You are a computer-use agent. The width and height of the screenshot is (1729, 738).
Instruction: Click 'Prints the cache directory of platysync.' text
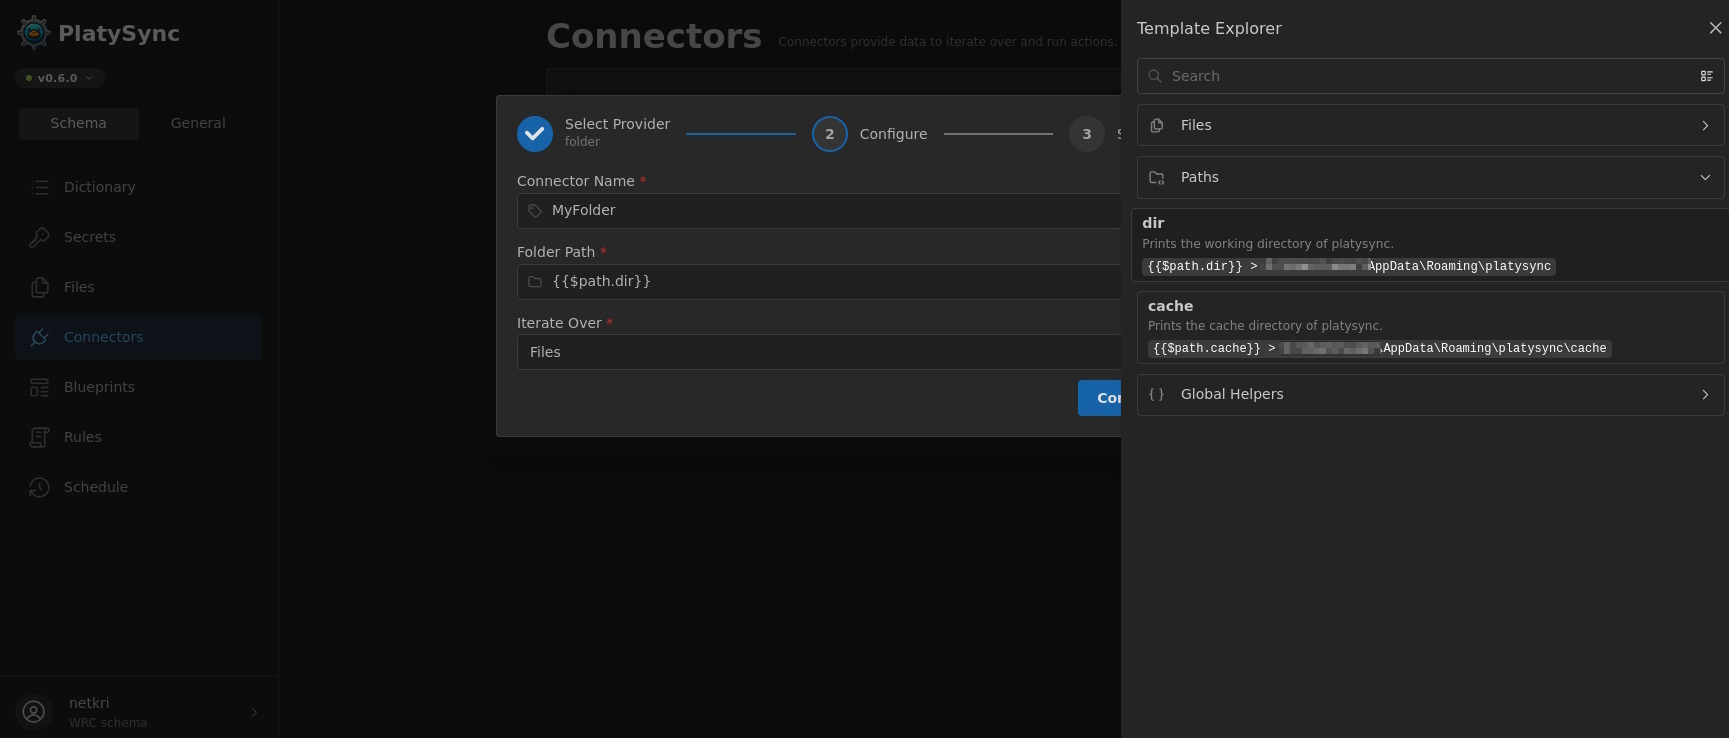[1265, 326]
